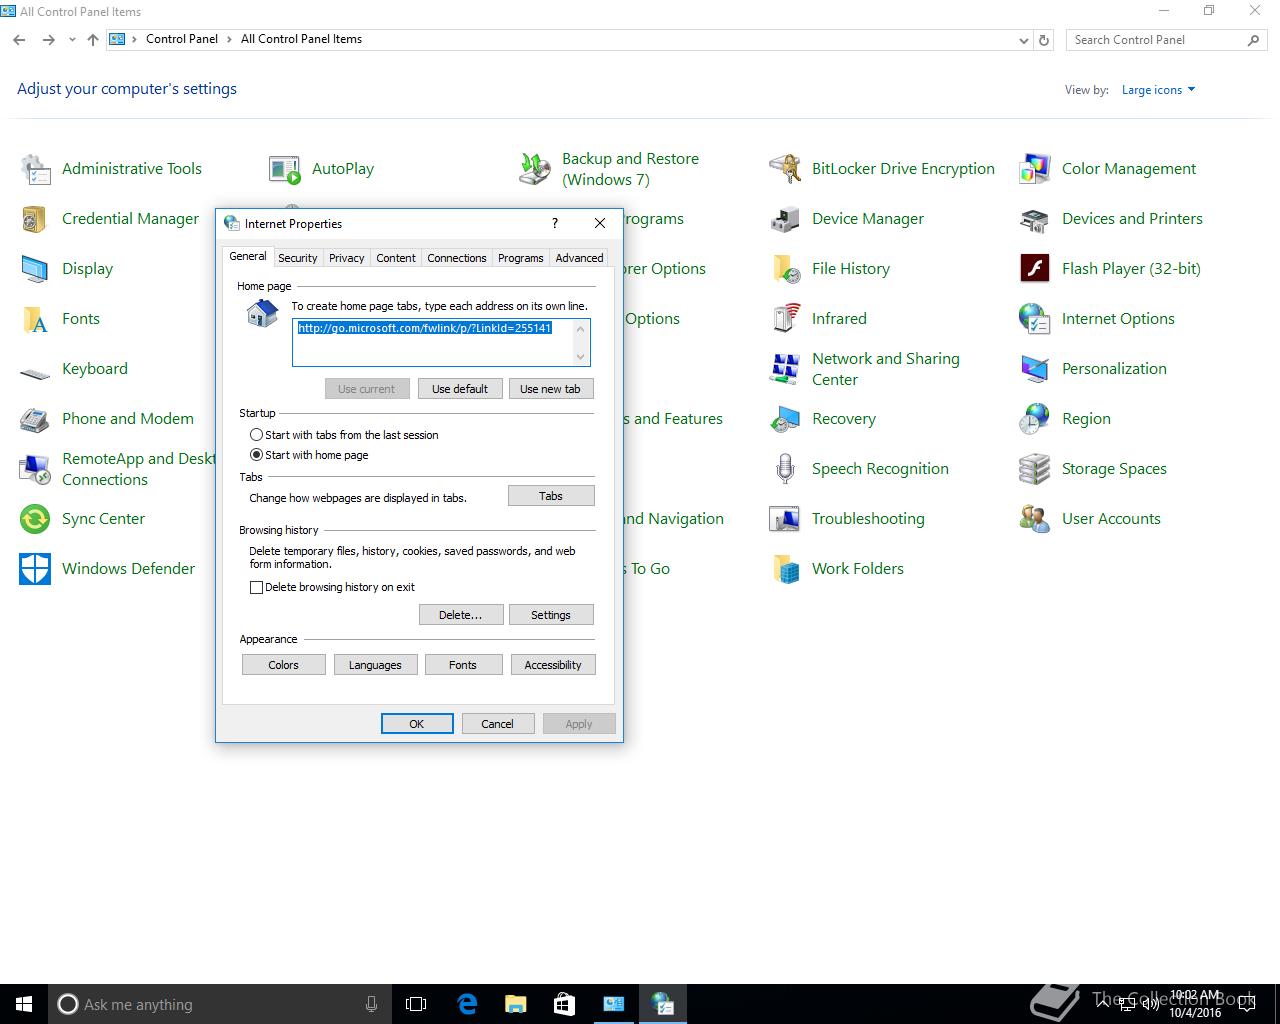Open the Internet Options globe icon
The width and height of the screenshot is (1280, 1024).
(x=1035, y=319)
